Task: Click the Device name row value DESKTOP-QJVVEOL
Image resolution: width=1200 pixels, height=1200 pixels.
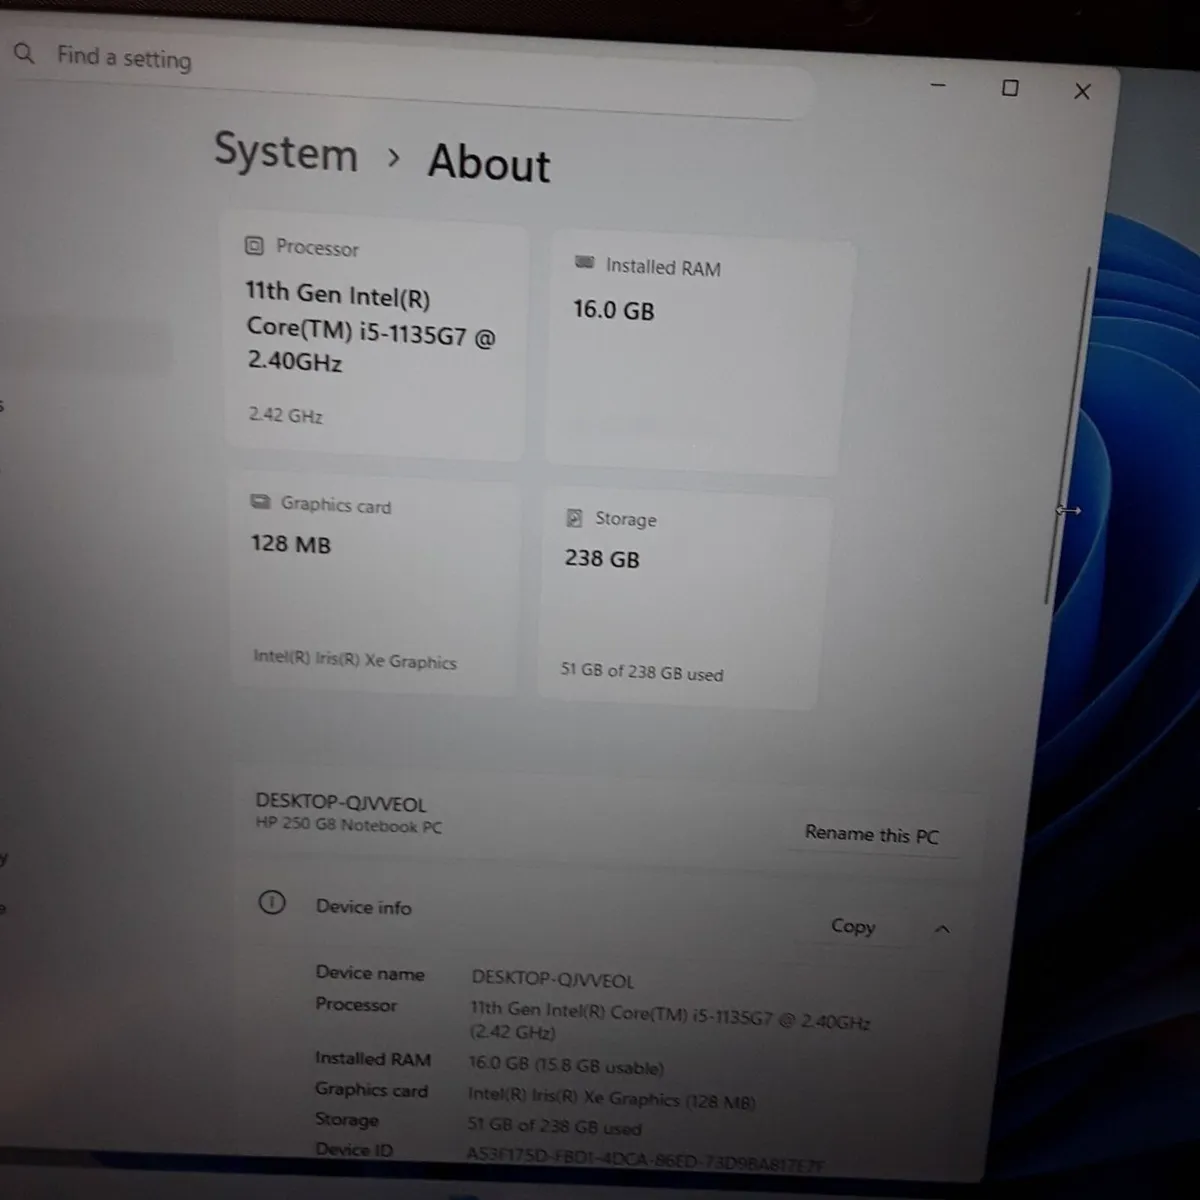Action: pos(552,980)
